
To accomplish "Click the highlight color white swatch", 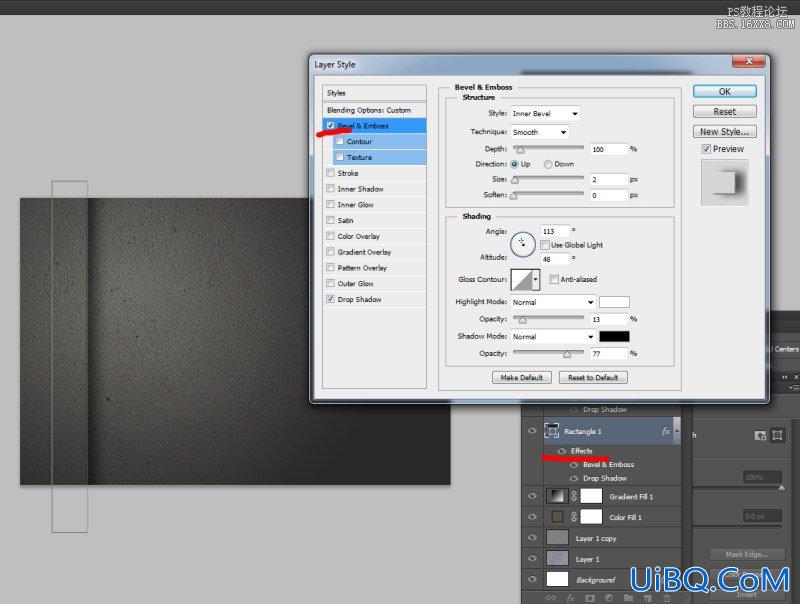I will (614, 302).
